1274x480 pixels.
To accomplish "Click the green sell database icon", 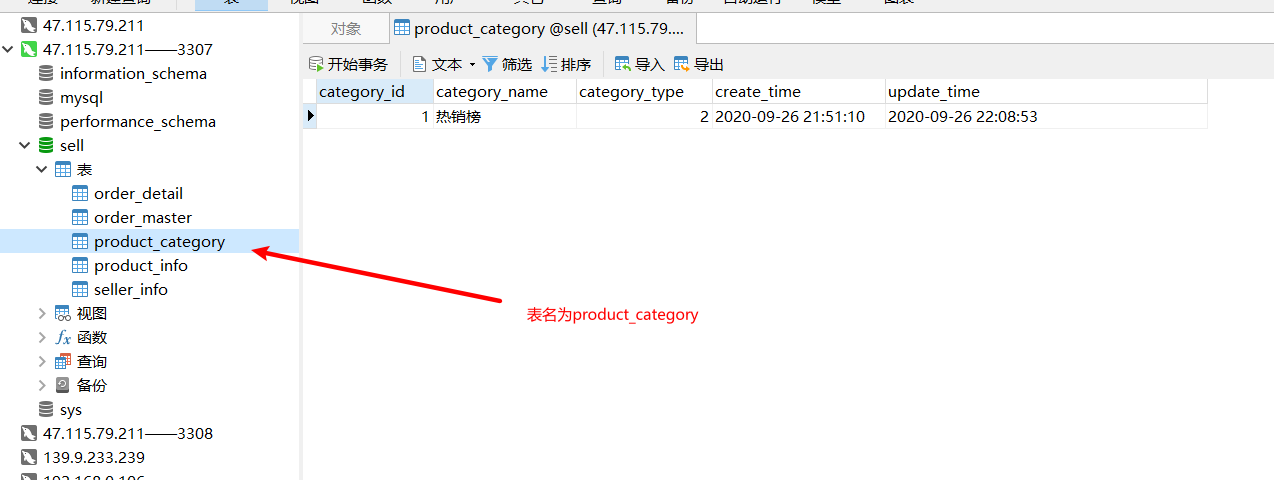I will (x=46, y=145).
